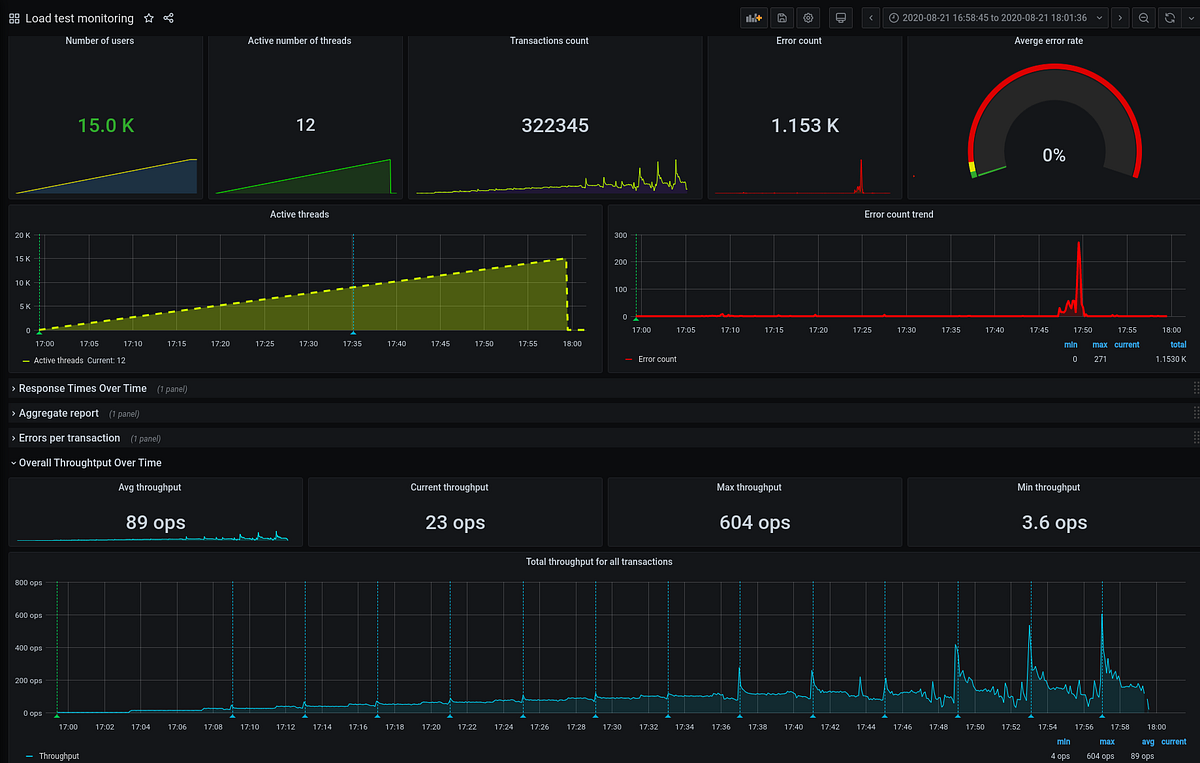Screen dimensions: 1200x763
Task: Open the Share dashboard dialog
Action: pyautogui.click(x=169, y=18)
